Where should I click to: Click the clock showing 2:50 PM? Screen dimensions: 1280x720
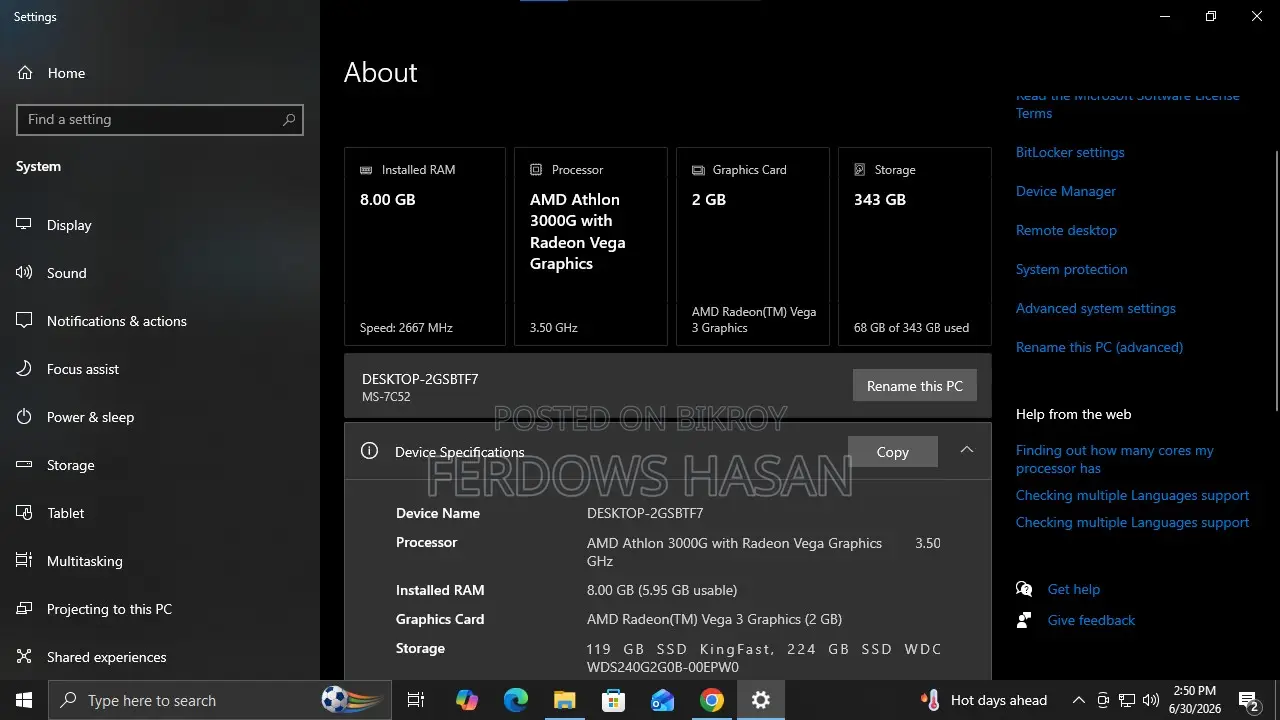1196,700
